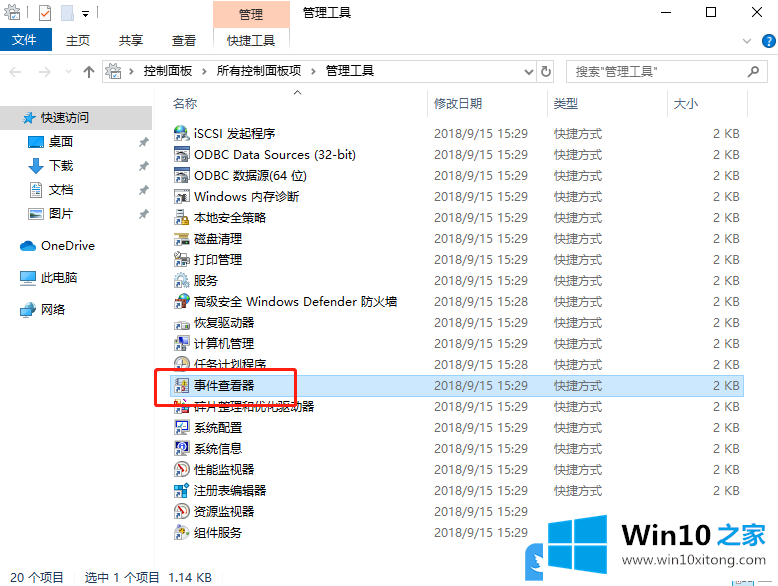The width and height of the screenshot is (778, 586).
Task: Click the 组件服务 icon
Action: tap(182, 532)
